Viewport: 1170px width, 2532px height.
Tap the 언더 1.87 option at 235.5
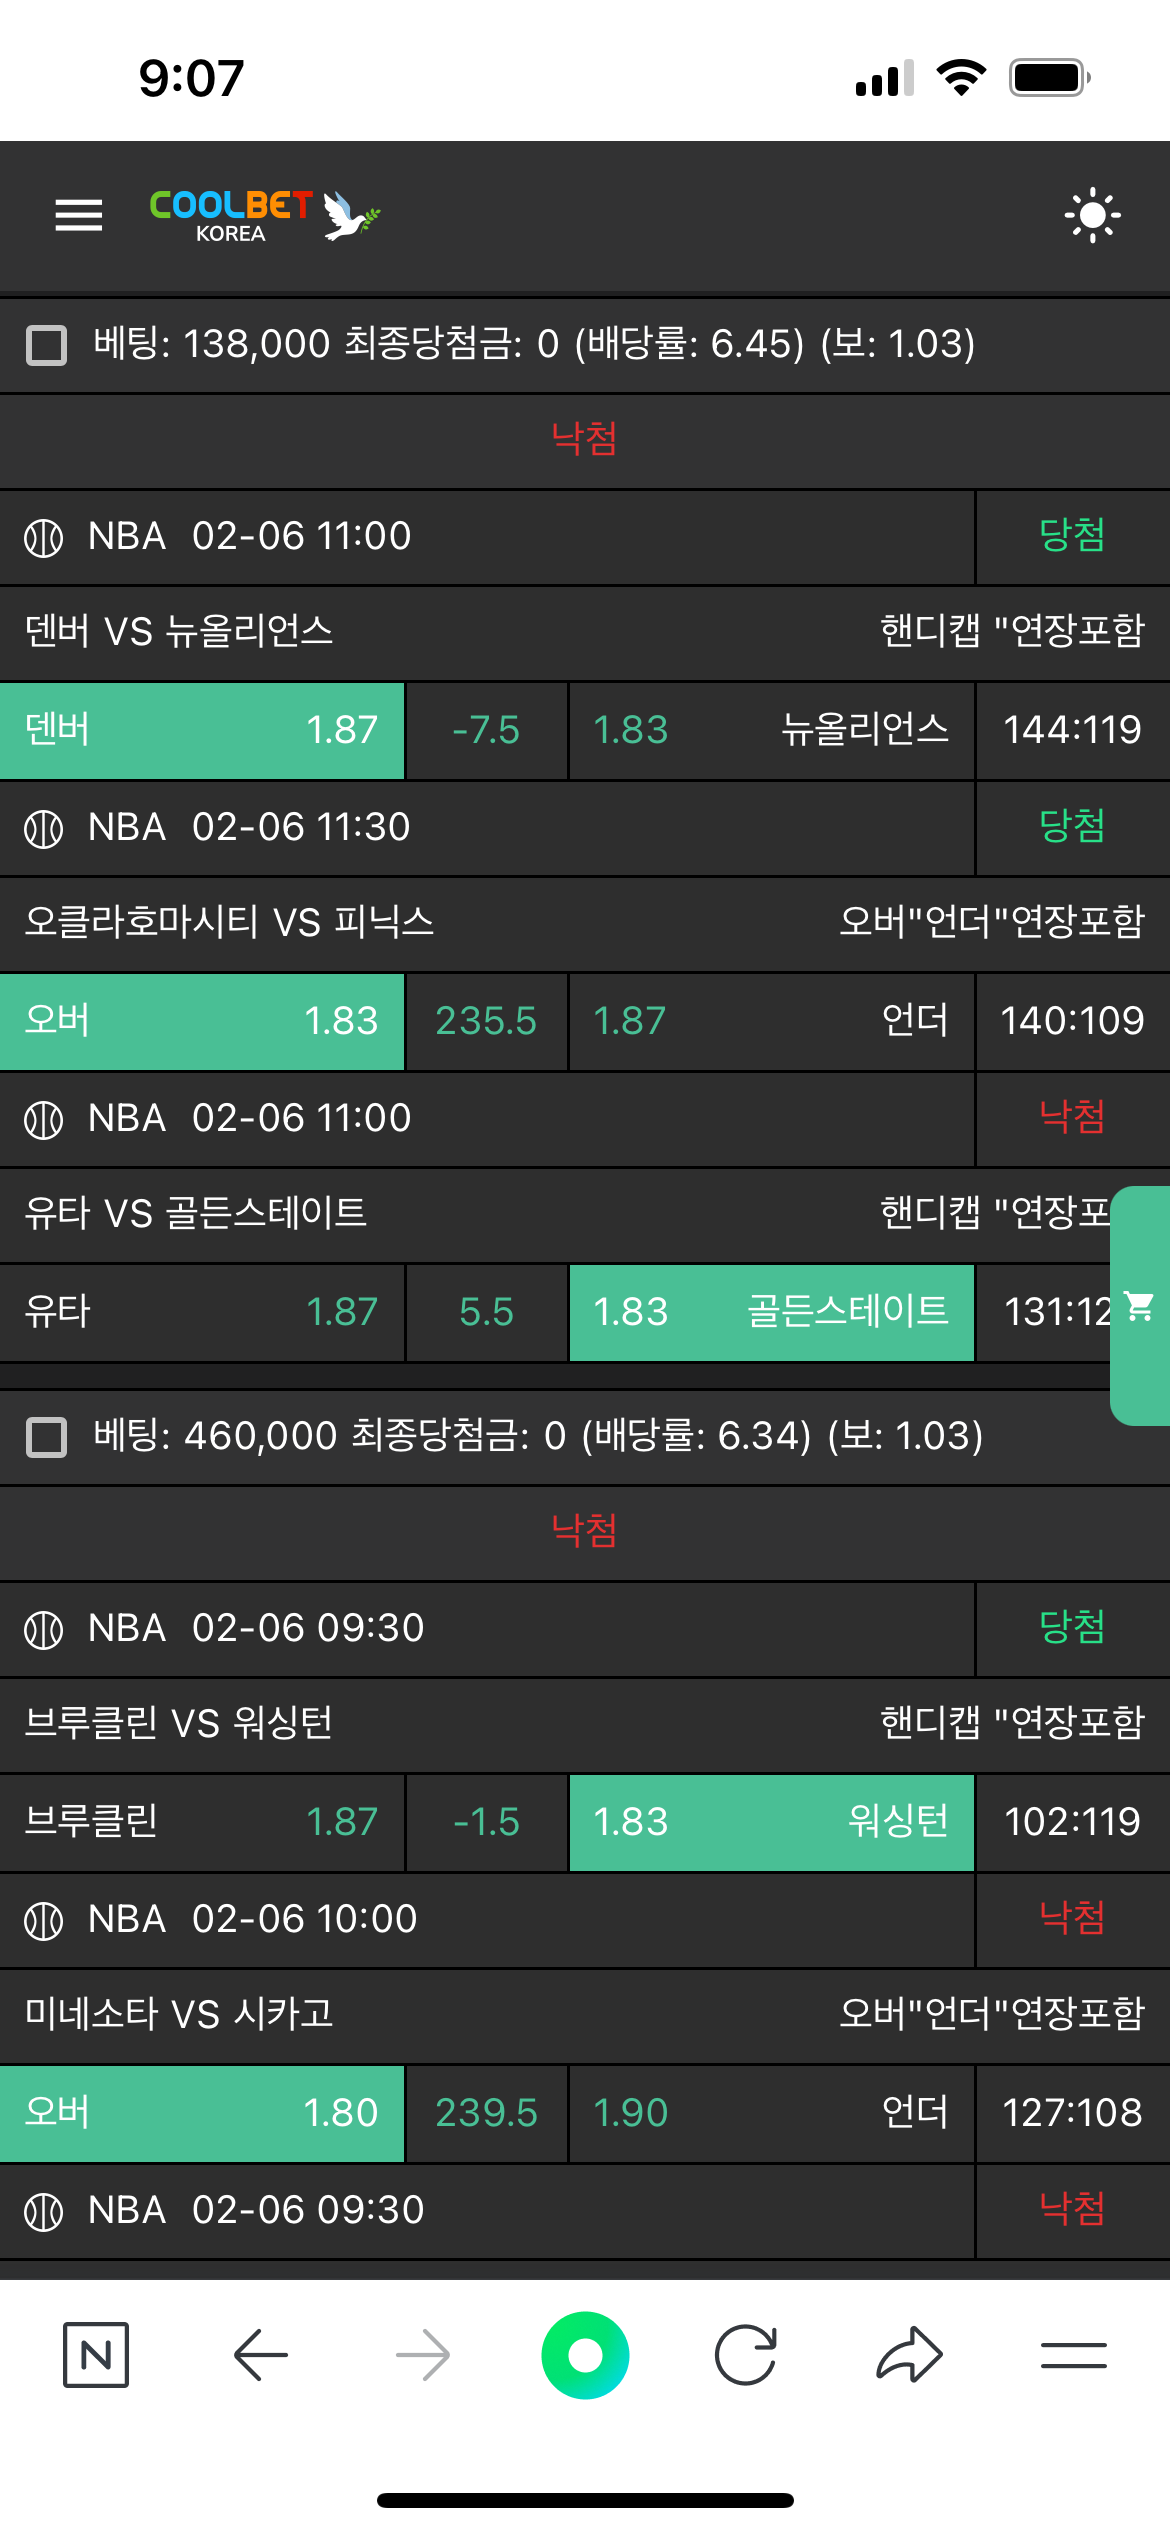pyautogui.click(x=771, y=1021)
